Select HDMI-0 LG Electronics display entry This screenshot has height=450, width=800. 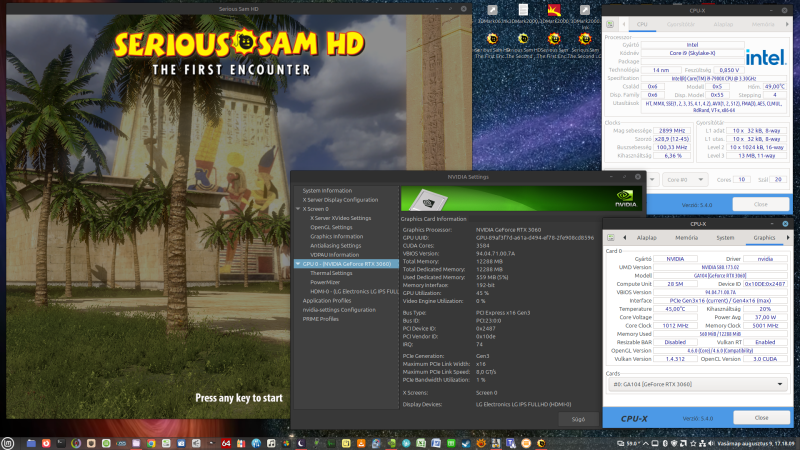tap(354, 292)
